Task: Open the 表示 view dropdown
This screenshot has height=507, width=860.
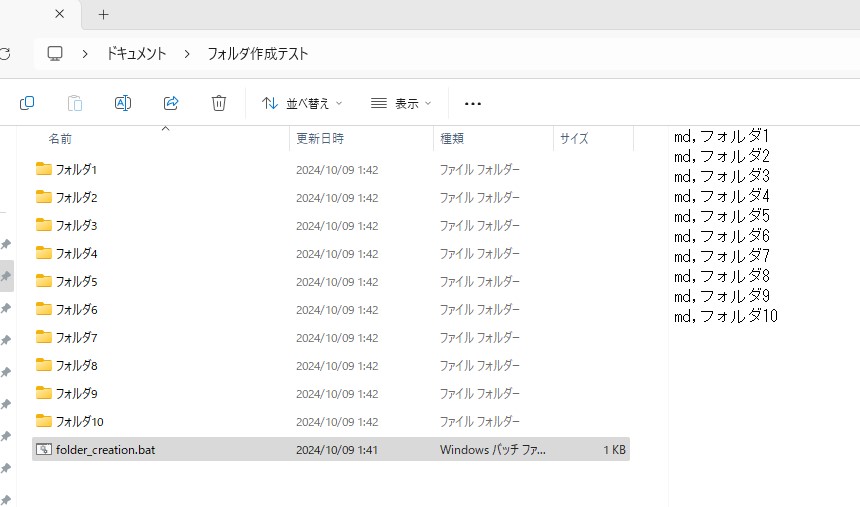Action: tap(401, 103)
